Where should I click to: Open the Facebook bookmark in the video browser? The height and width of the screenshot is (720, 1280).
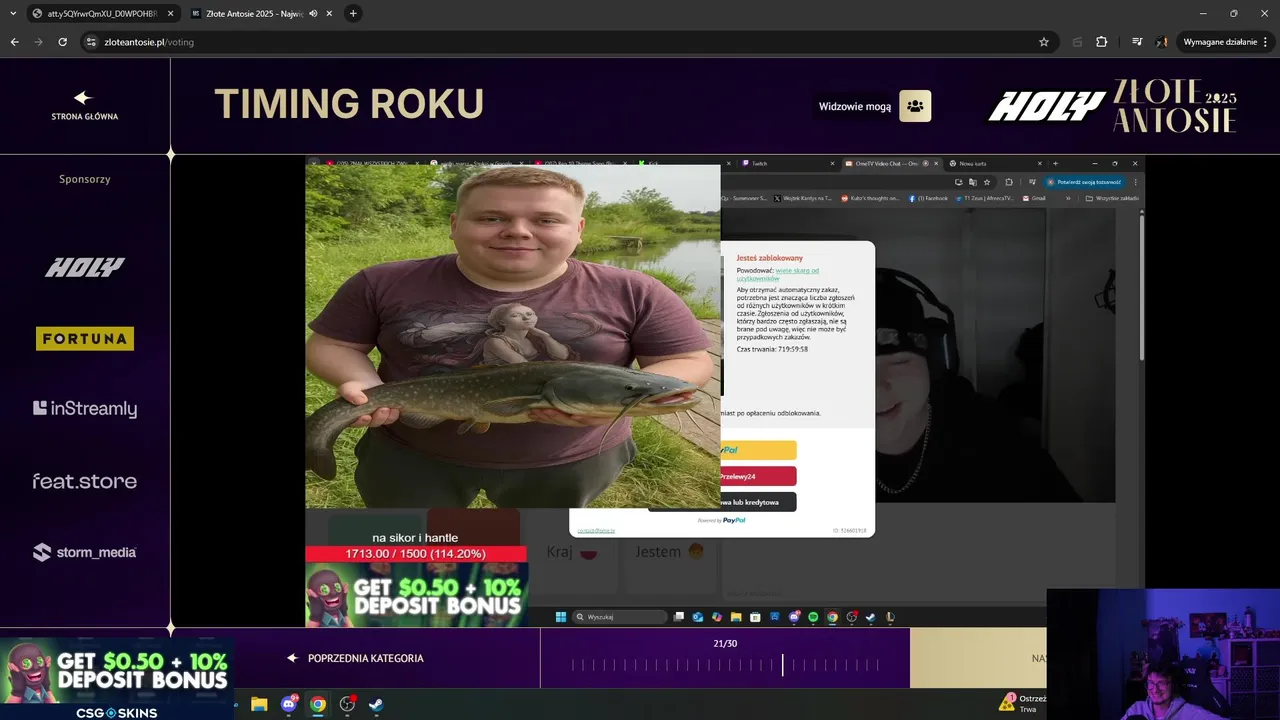coord(929,198)
